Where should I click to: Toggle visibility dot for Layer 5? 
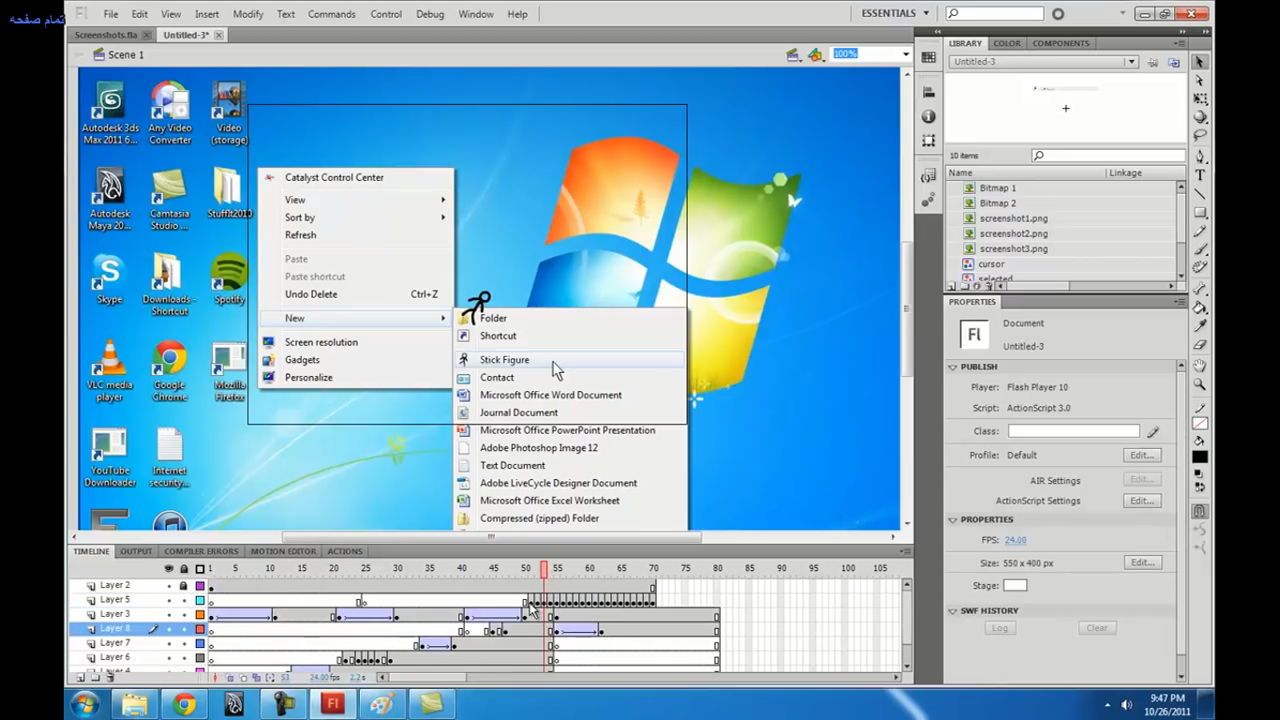[x=169, y=600]
